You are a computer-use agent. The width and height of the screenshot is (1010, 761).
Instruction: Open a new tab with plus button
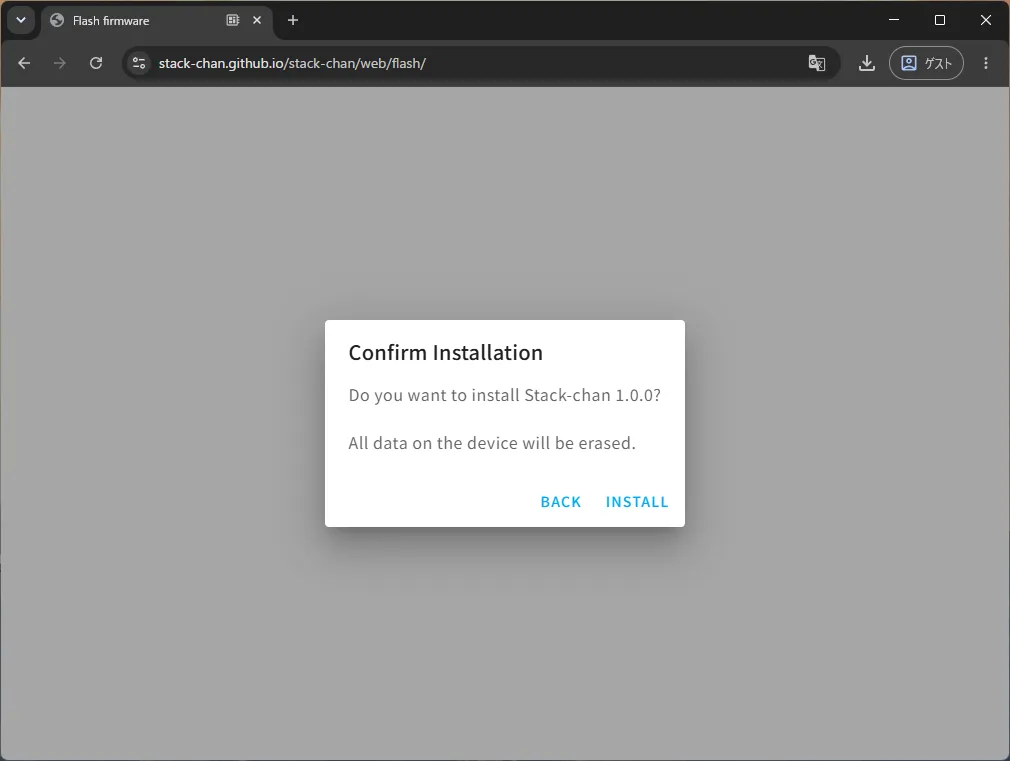tap(292, 21)
